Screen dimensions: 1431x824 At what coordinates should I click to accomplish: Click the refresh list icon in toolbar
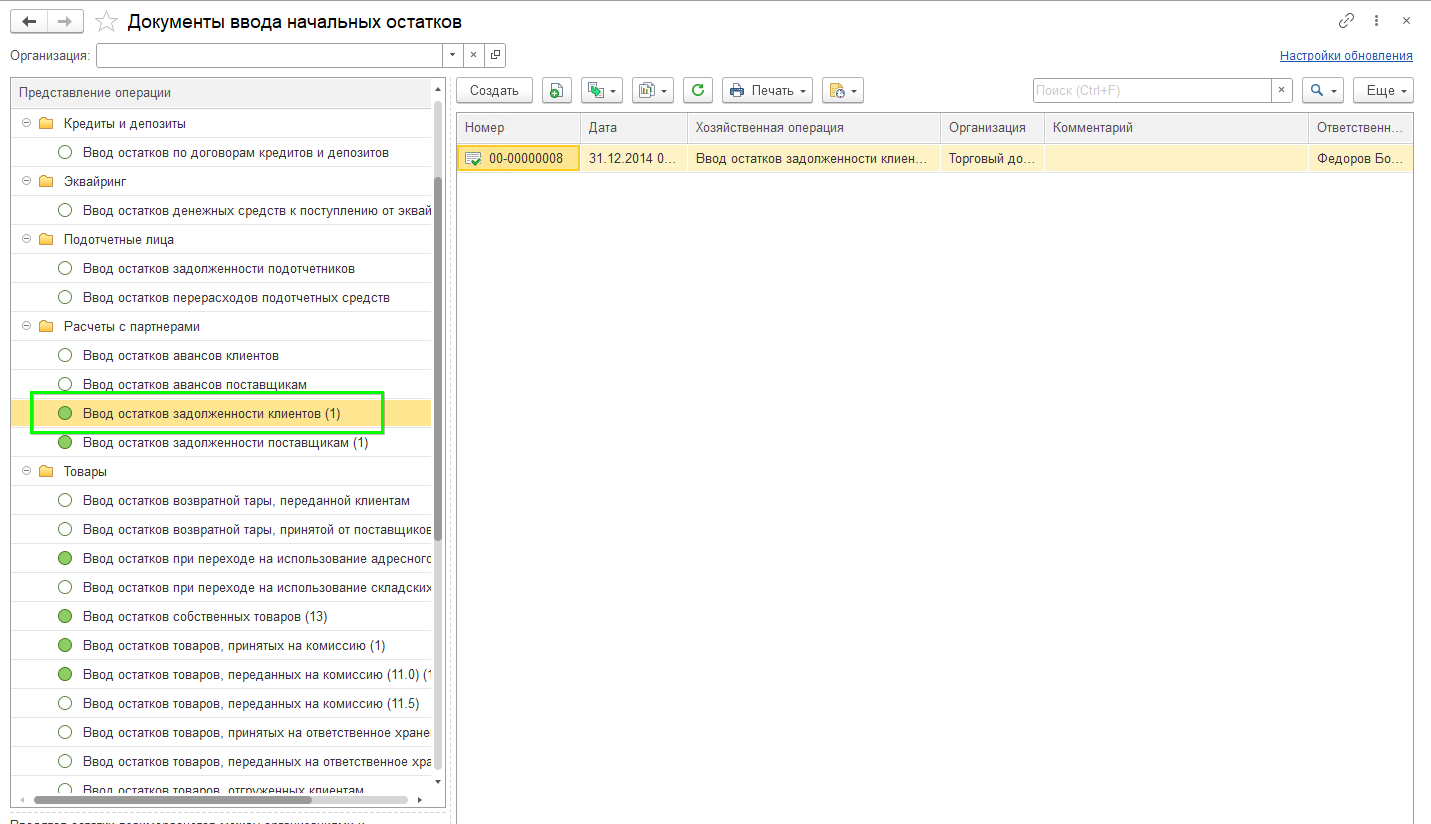[x=697, y=90]
